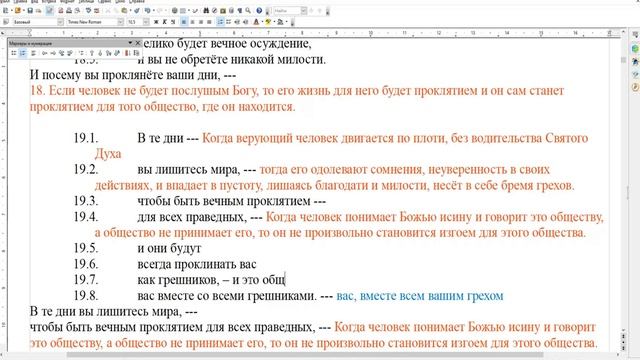The width and height of the screenshot is (640, 360).
Task: Toggle Center alignment
Action: pos(193,22)
